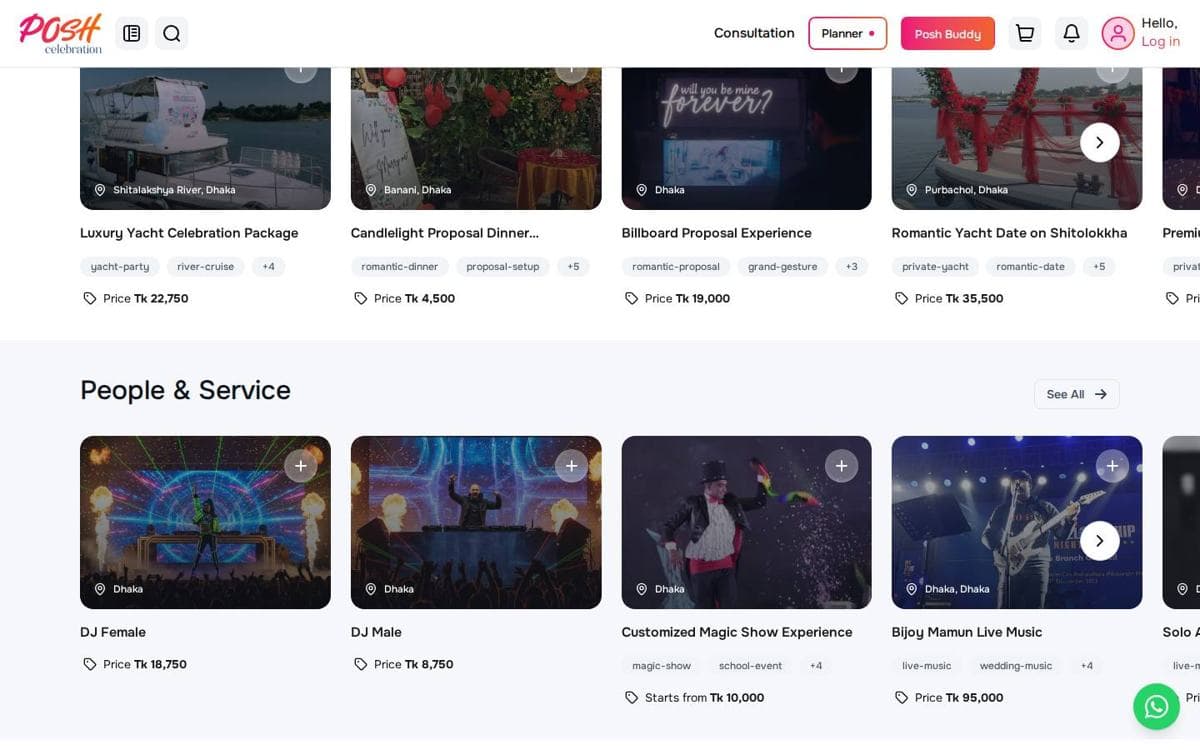Open Posh Buddy
Screen dimensions: 1200x750
pyautogui.click(x=948, y=33)
